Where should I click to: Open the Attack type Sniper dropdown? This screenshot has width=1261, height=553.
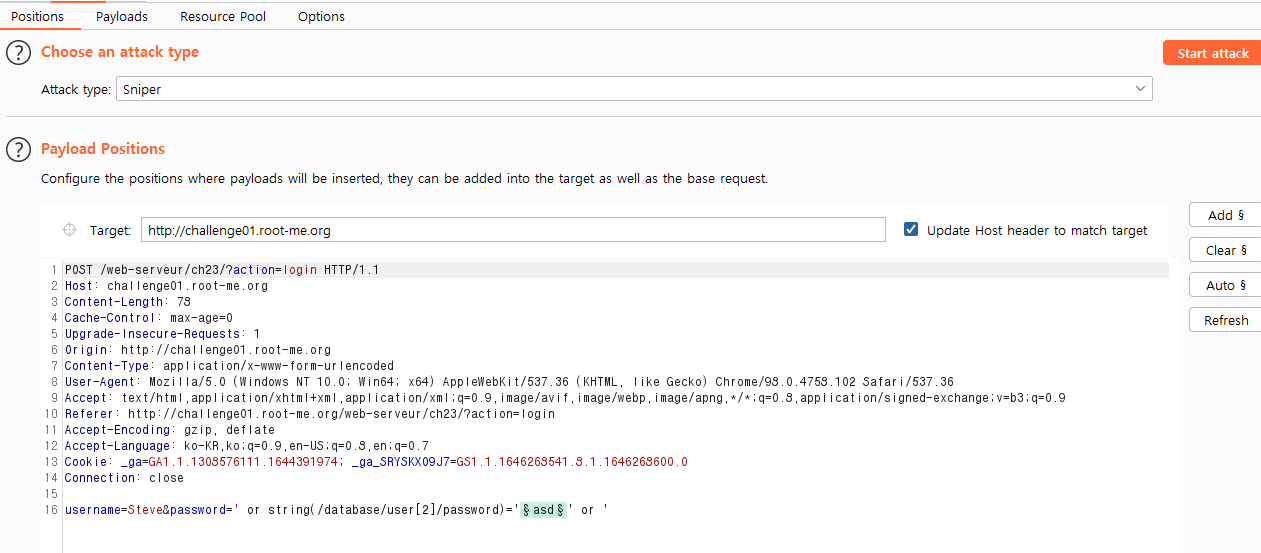tap(634, 89)
